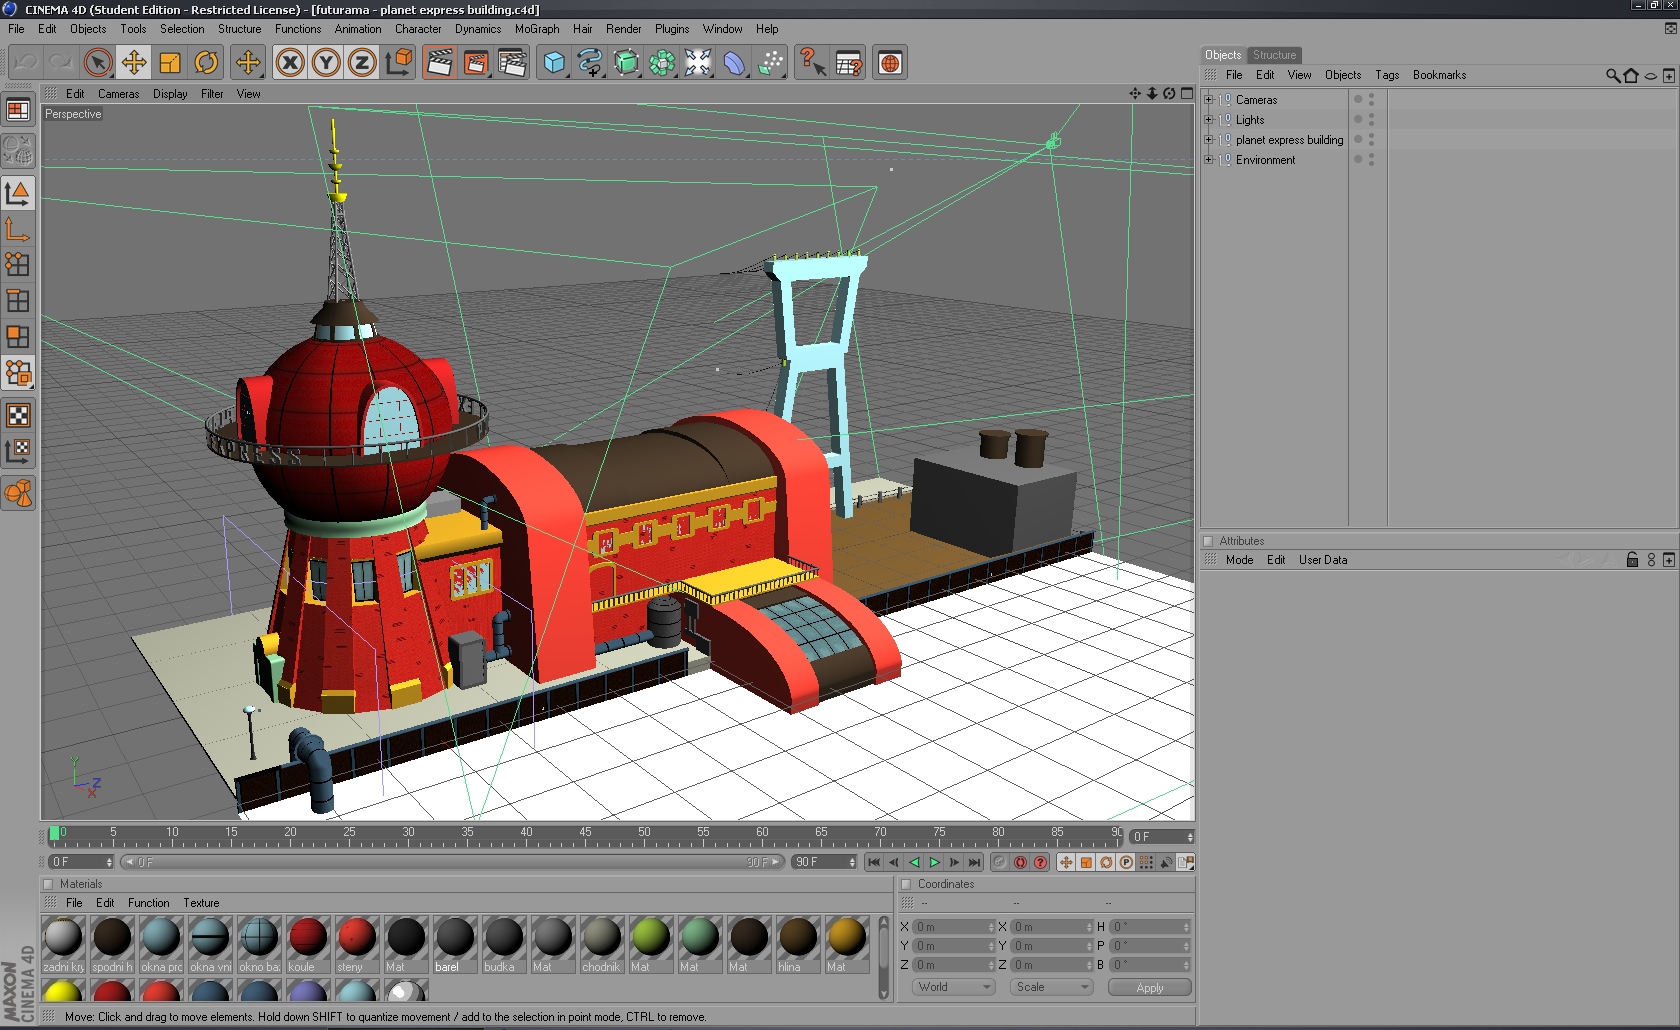
Task: Click the deformer bend icon
Action: (x=734, y=63)
